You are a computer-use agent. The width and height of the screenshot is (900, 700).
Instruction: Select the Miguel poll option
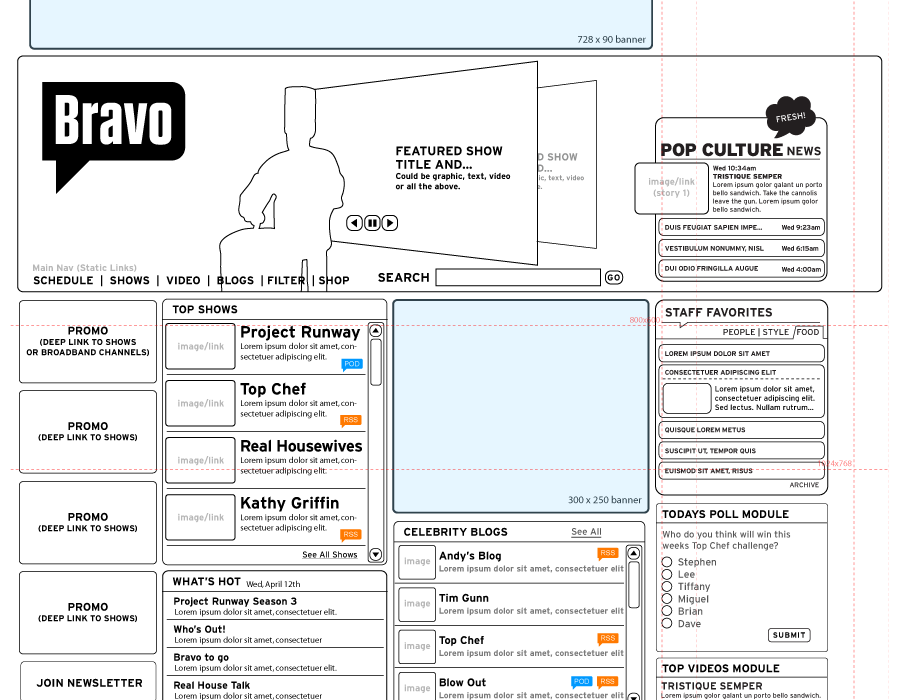[x=667, y=599]
